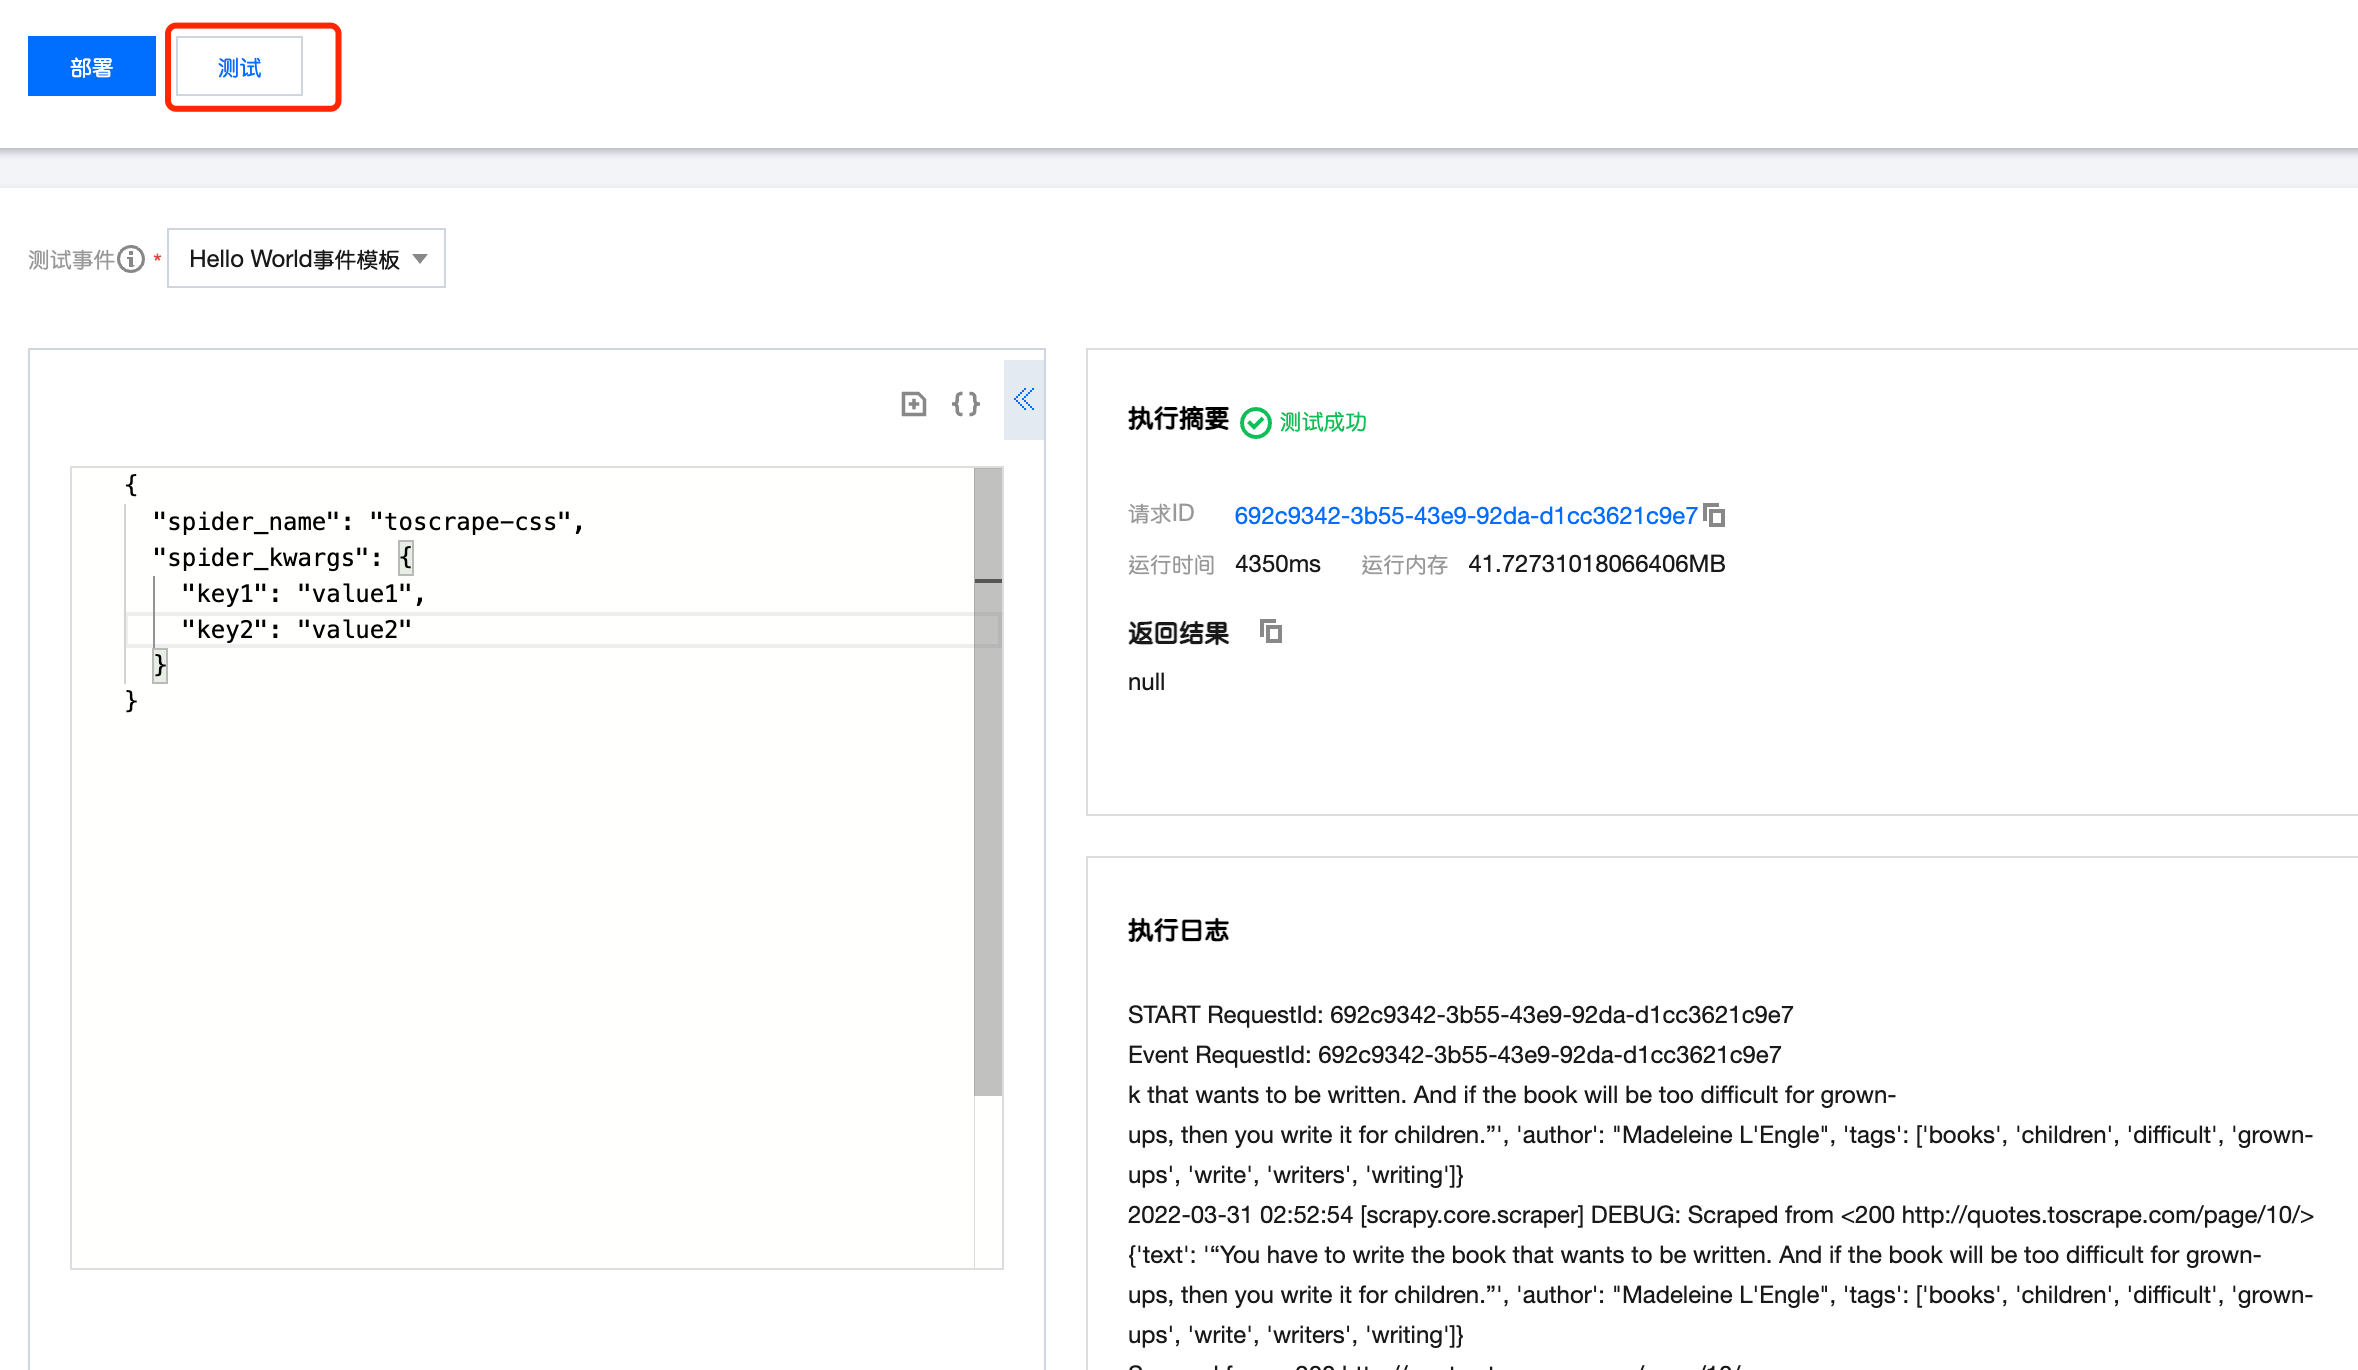Open the Hello World事件模板 dropdown
Viewport: 2358px width, 1370px height.
[306, 258]
